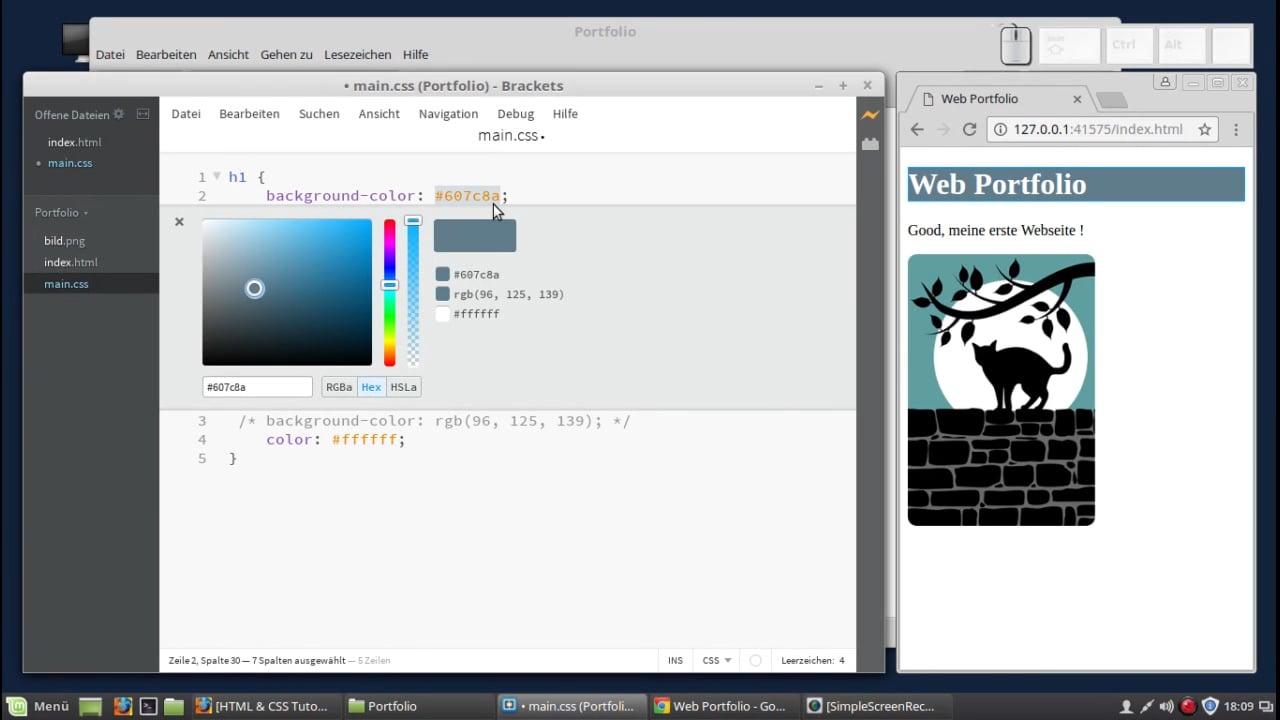This screenshot has height=720, width=1280.
Task: Open Suchen menu in Brackets
Action: 319,114
